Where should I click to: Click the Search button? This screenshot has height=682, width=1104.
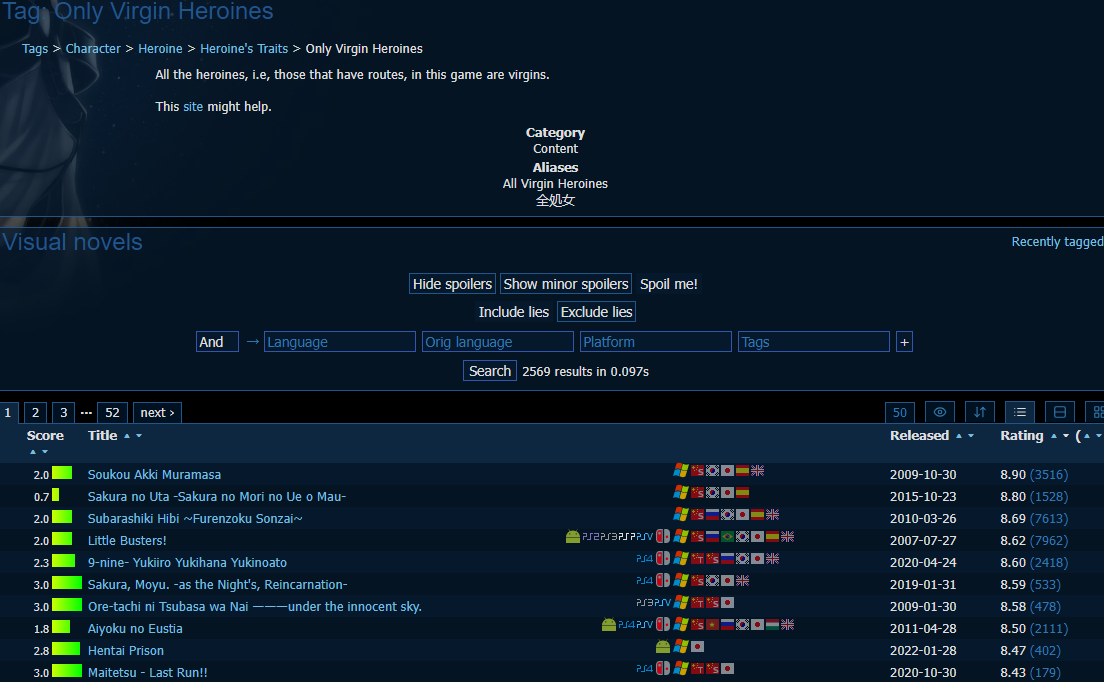pyautogui.click(x=489, y=371)
